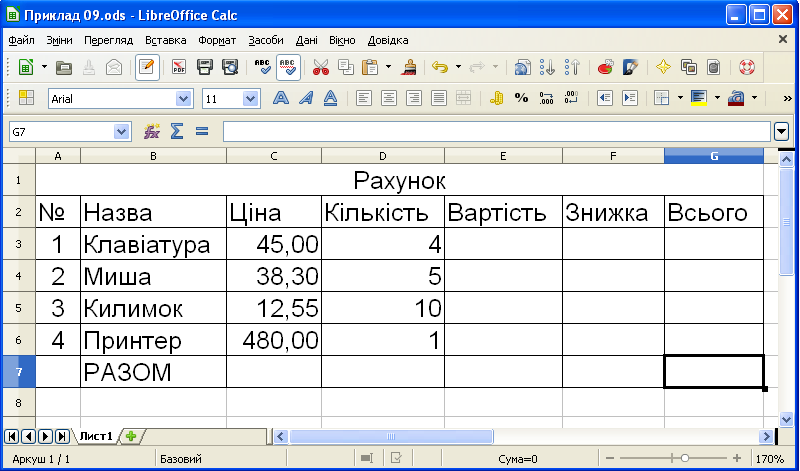
Task: Adjust the zoom slider handle
Action: pos(685,458)
